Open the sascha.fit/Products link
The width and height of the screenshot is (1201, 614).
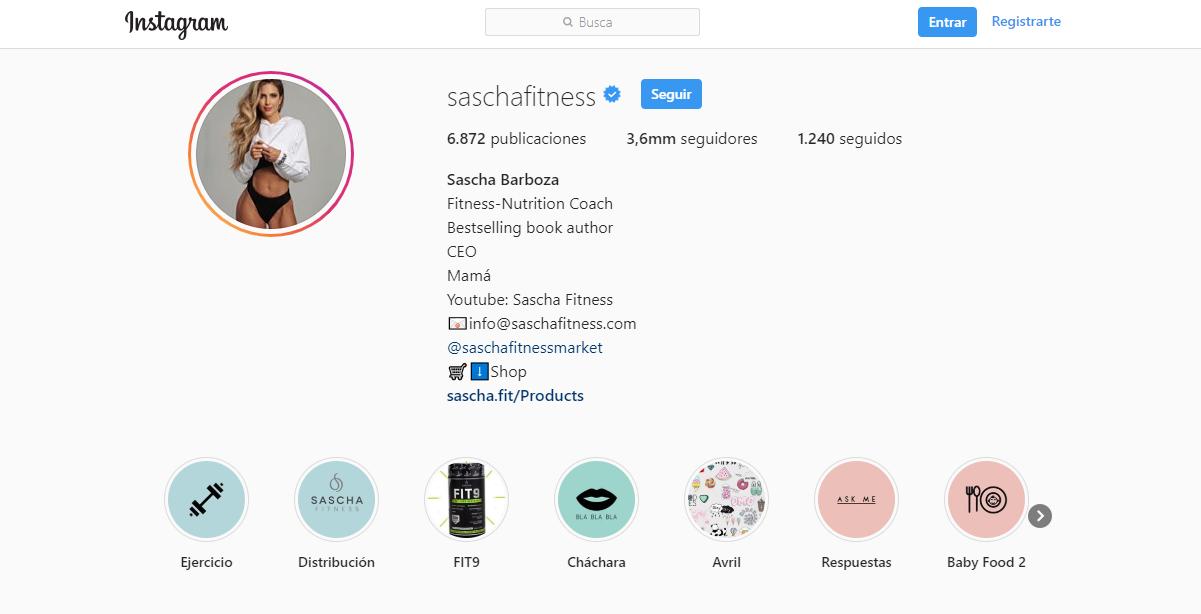point(515,396)
